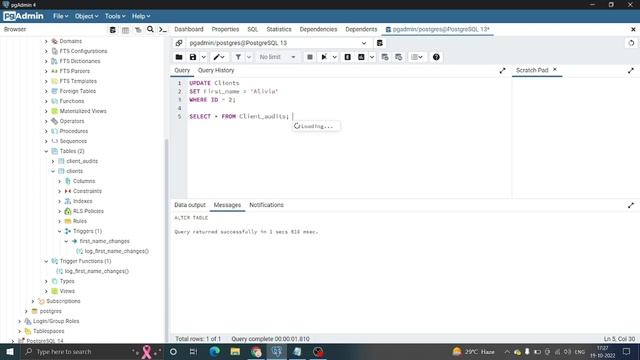Click the Open File folder icon

pyautogui.click(x=179, y=57)
